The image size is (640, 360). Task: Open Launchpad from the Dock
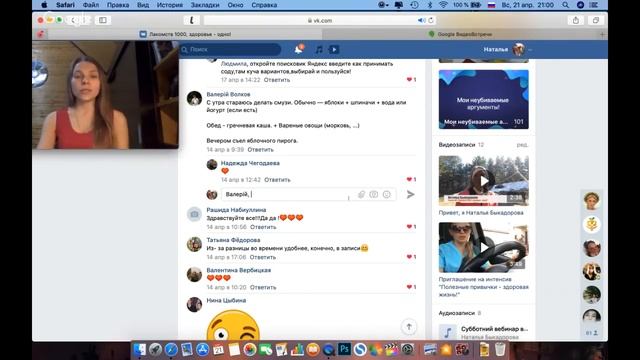pyautogui.click(x=155, y=349)
